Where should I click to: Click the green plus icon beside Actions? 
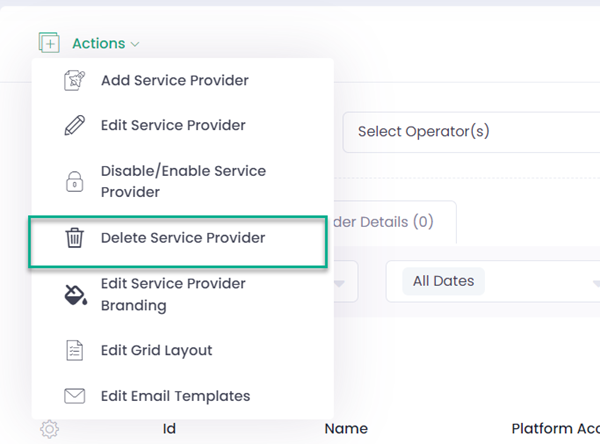48,43
